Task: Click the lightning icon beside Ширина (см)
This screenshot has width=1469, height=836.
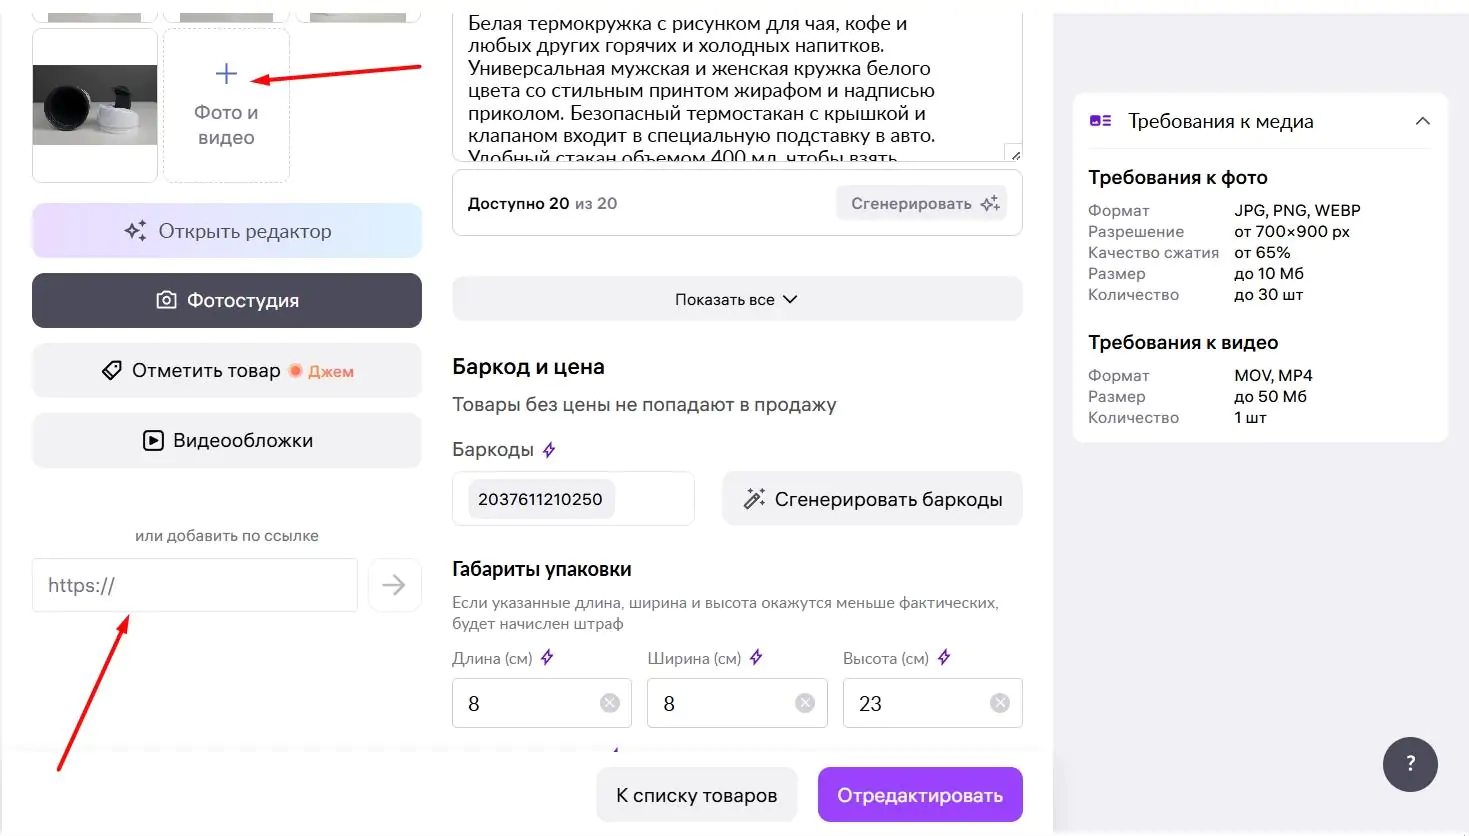Action: (x=756, y=658)
